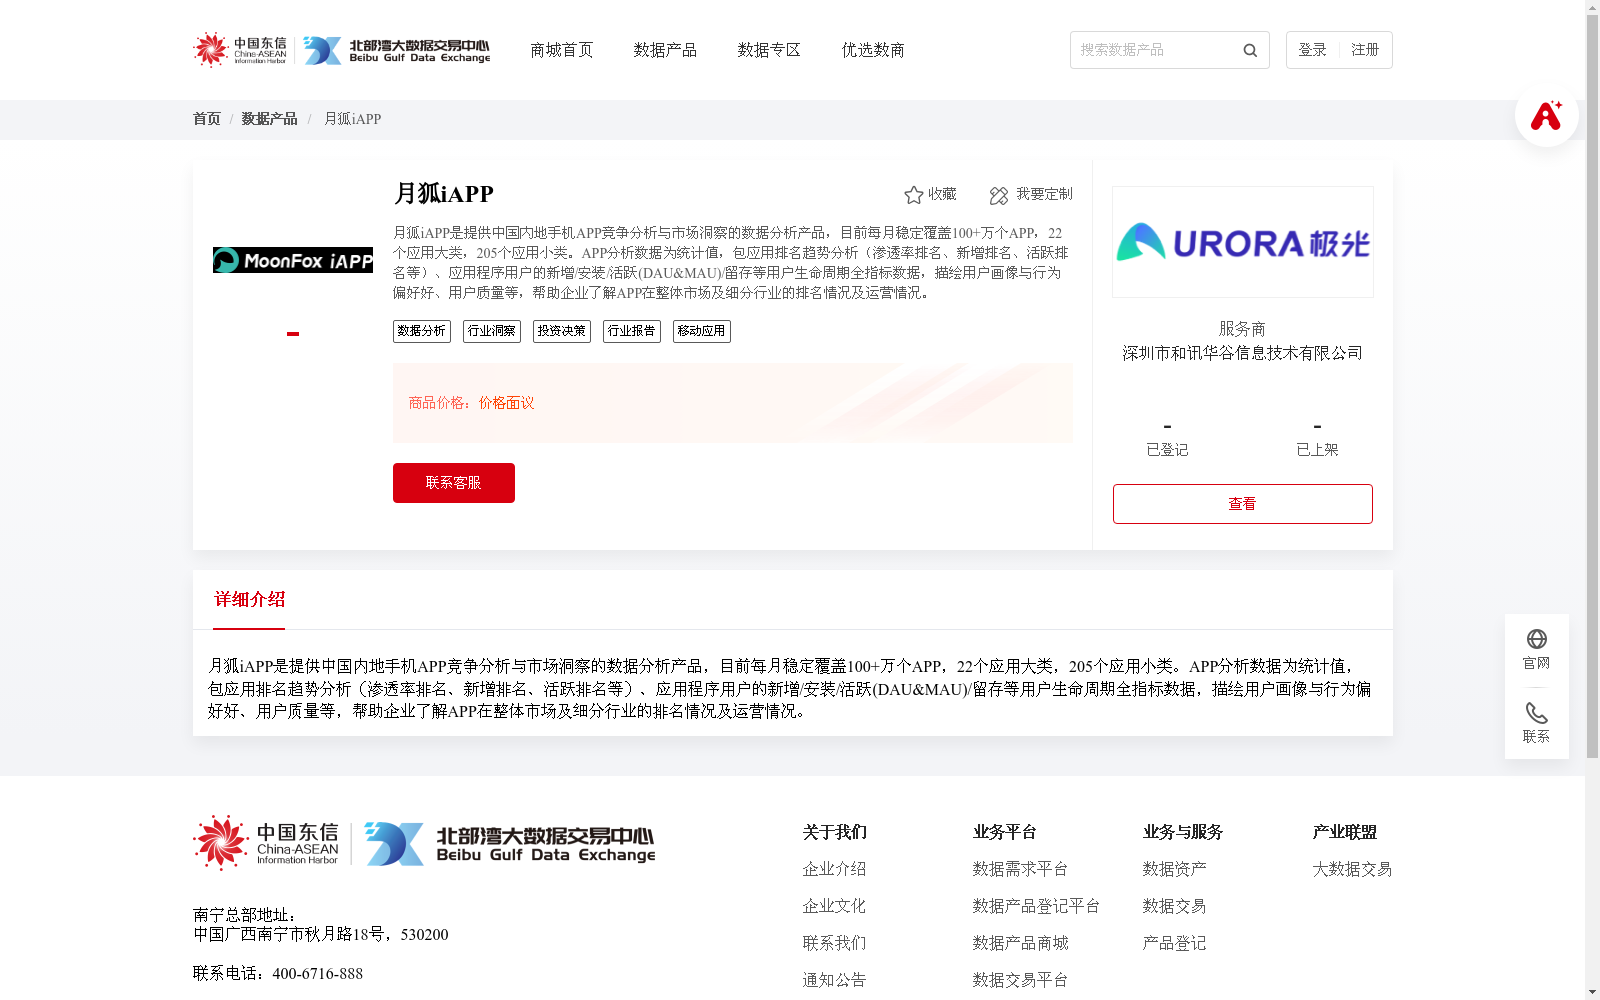Click the Beibu Gulf Data Exchange header logo
Viewport: 1600px width, 1000px height.
coord(397,50)
